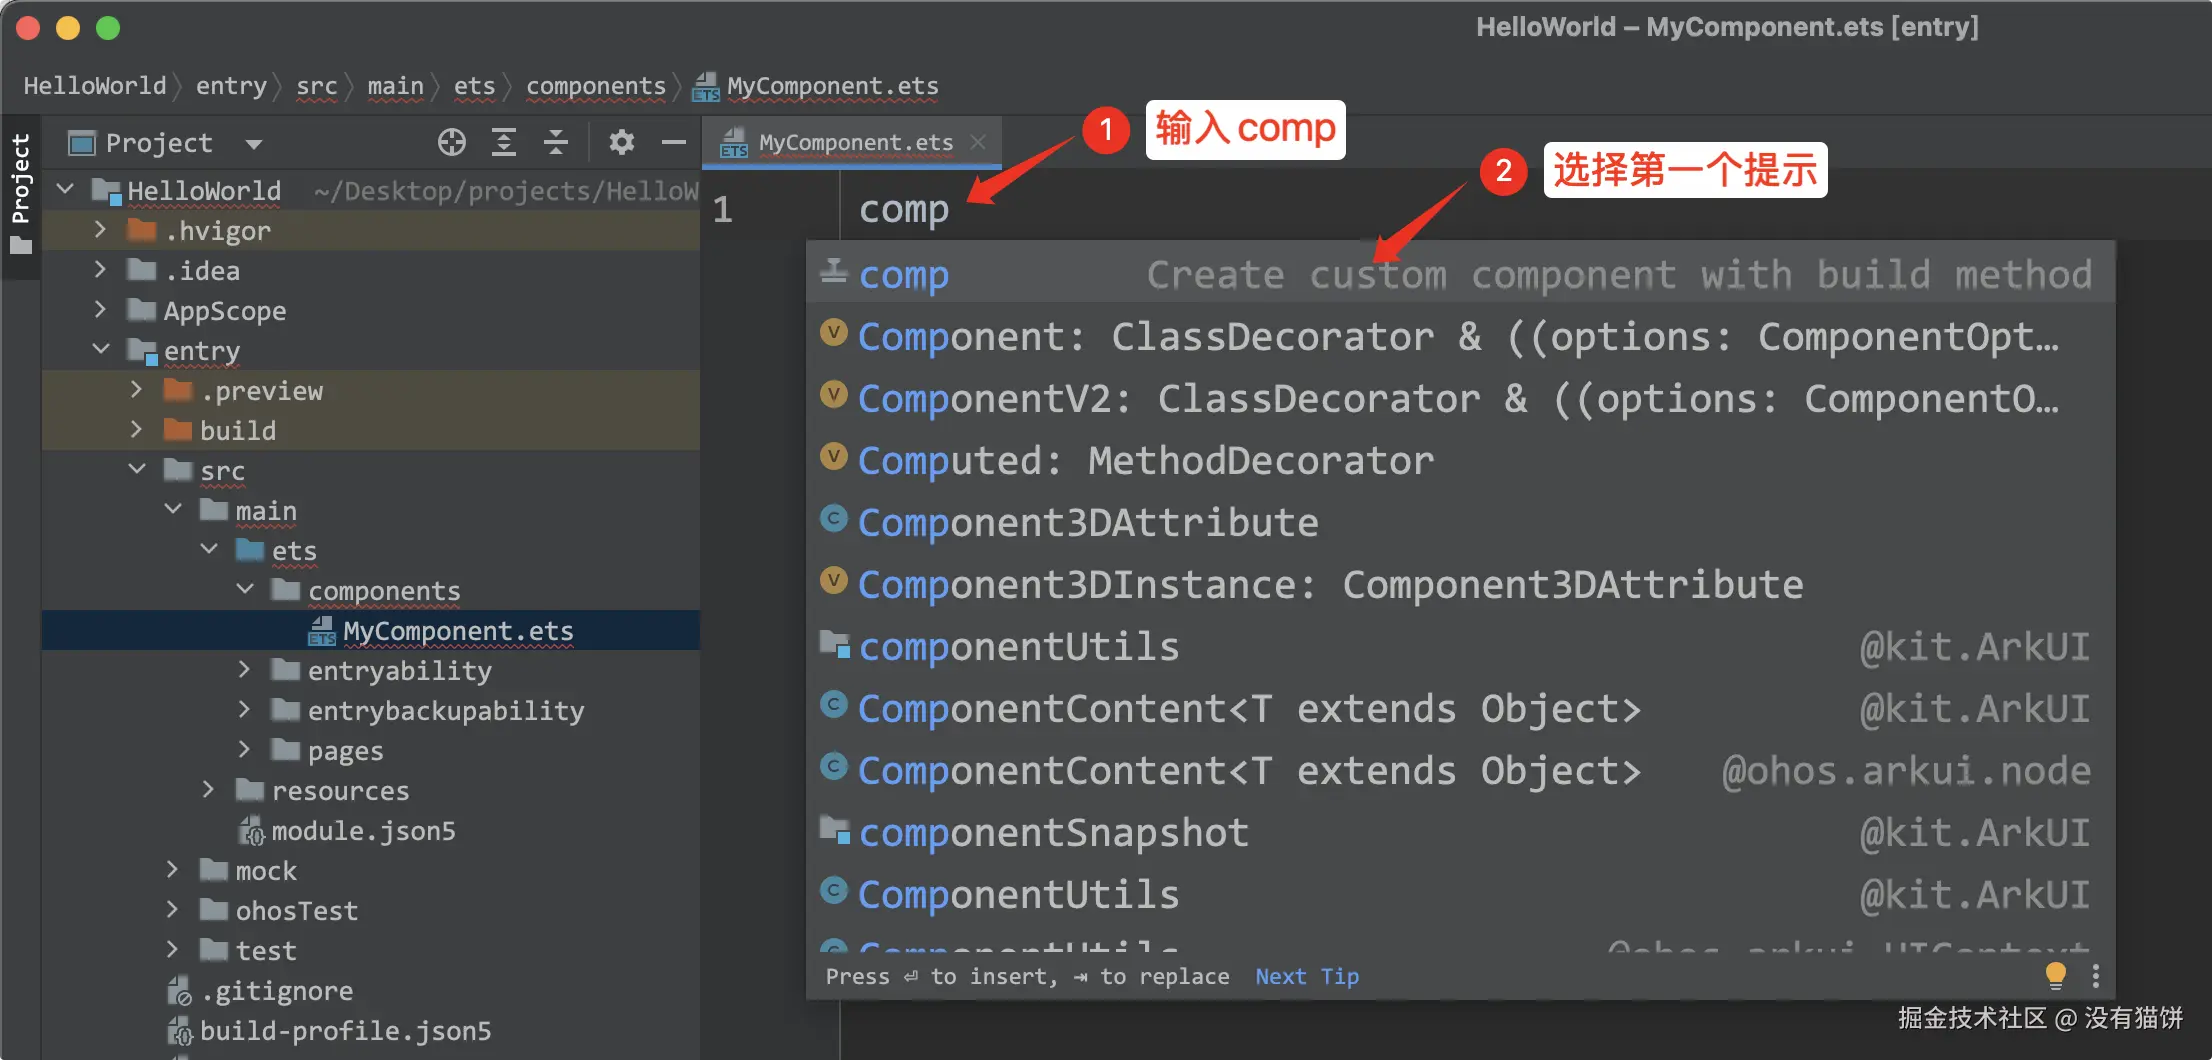Image resolution: width=2212 pixels, height=1060 pixels.
Task: Select module.json5 in the project tree
Action: (x=363, y=831)
